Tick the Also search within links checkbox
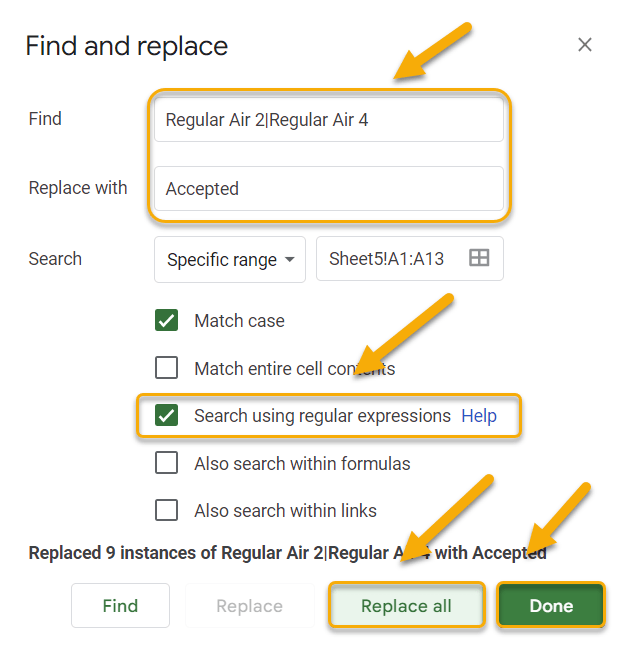Image resolution: width=629 pixels, height=645 pixels. tap(167, 510)
